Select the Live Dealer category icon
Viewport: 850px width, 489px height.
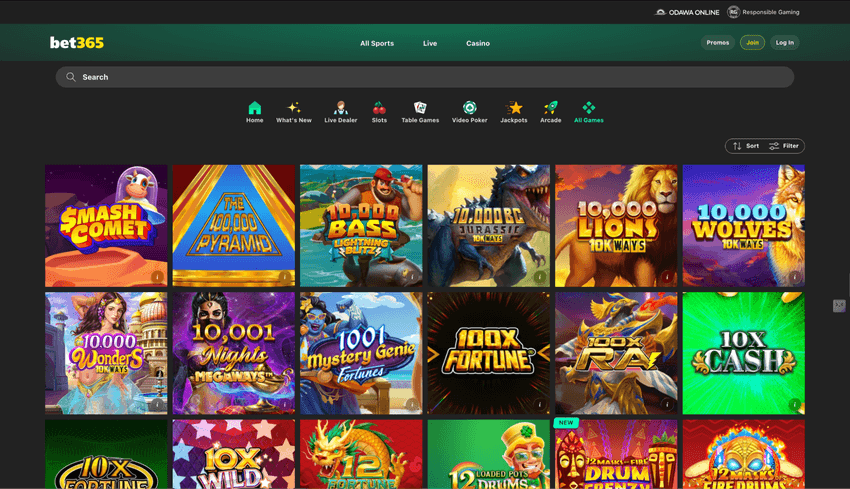click(x=340, y=107)
